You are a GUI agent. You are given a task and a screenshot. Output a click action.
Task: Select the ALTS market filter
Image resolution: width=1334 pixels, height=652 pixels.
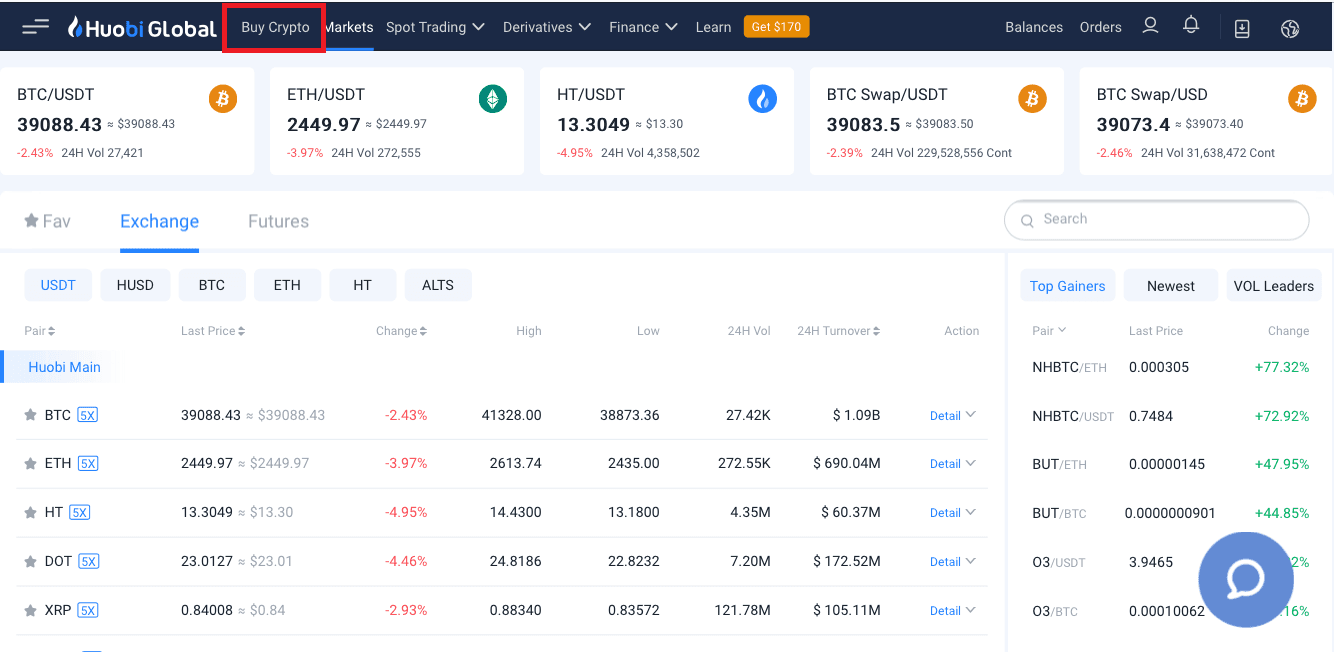click(x=438, y=285)
